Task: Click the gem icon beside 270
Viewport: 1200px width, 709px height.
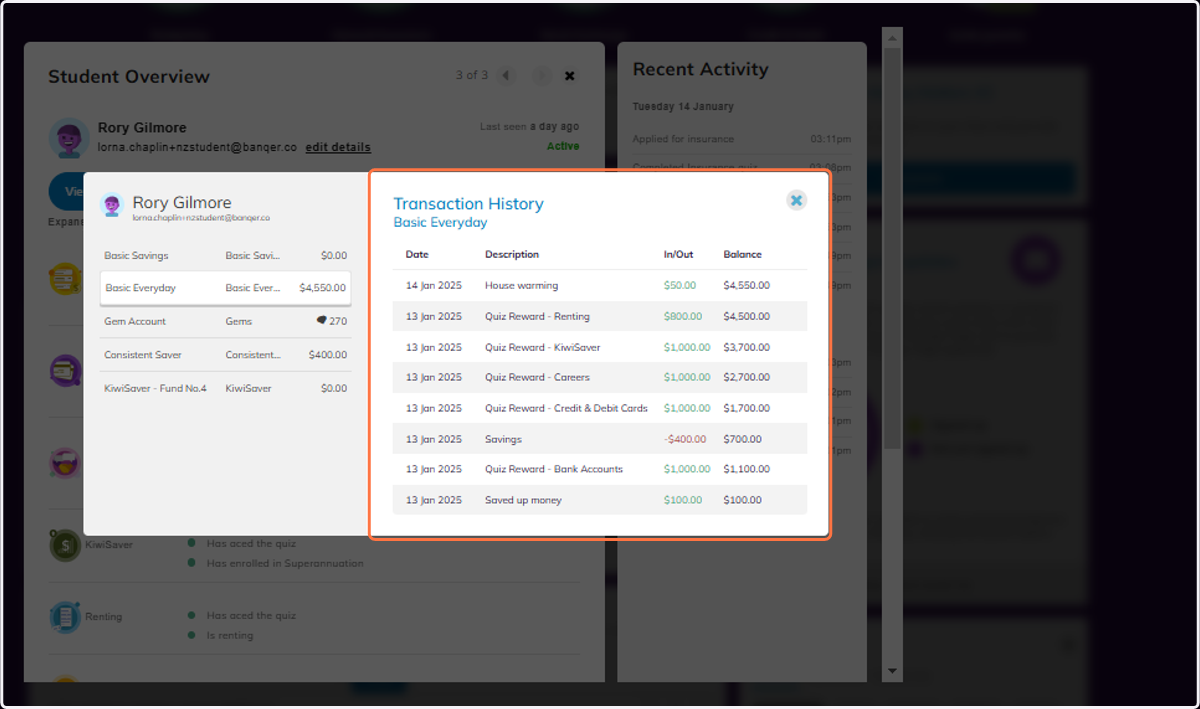Action: click(x=321, y=321)
